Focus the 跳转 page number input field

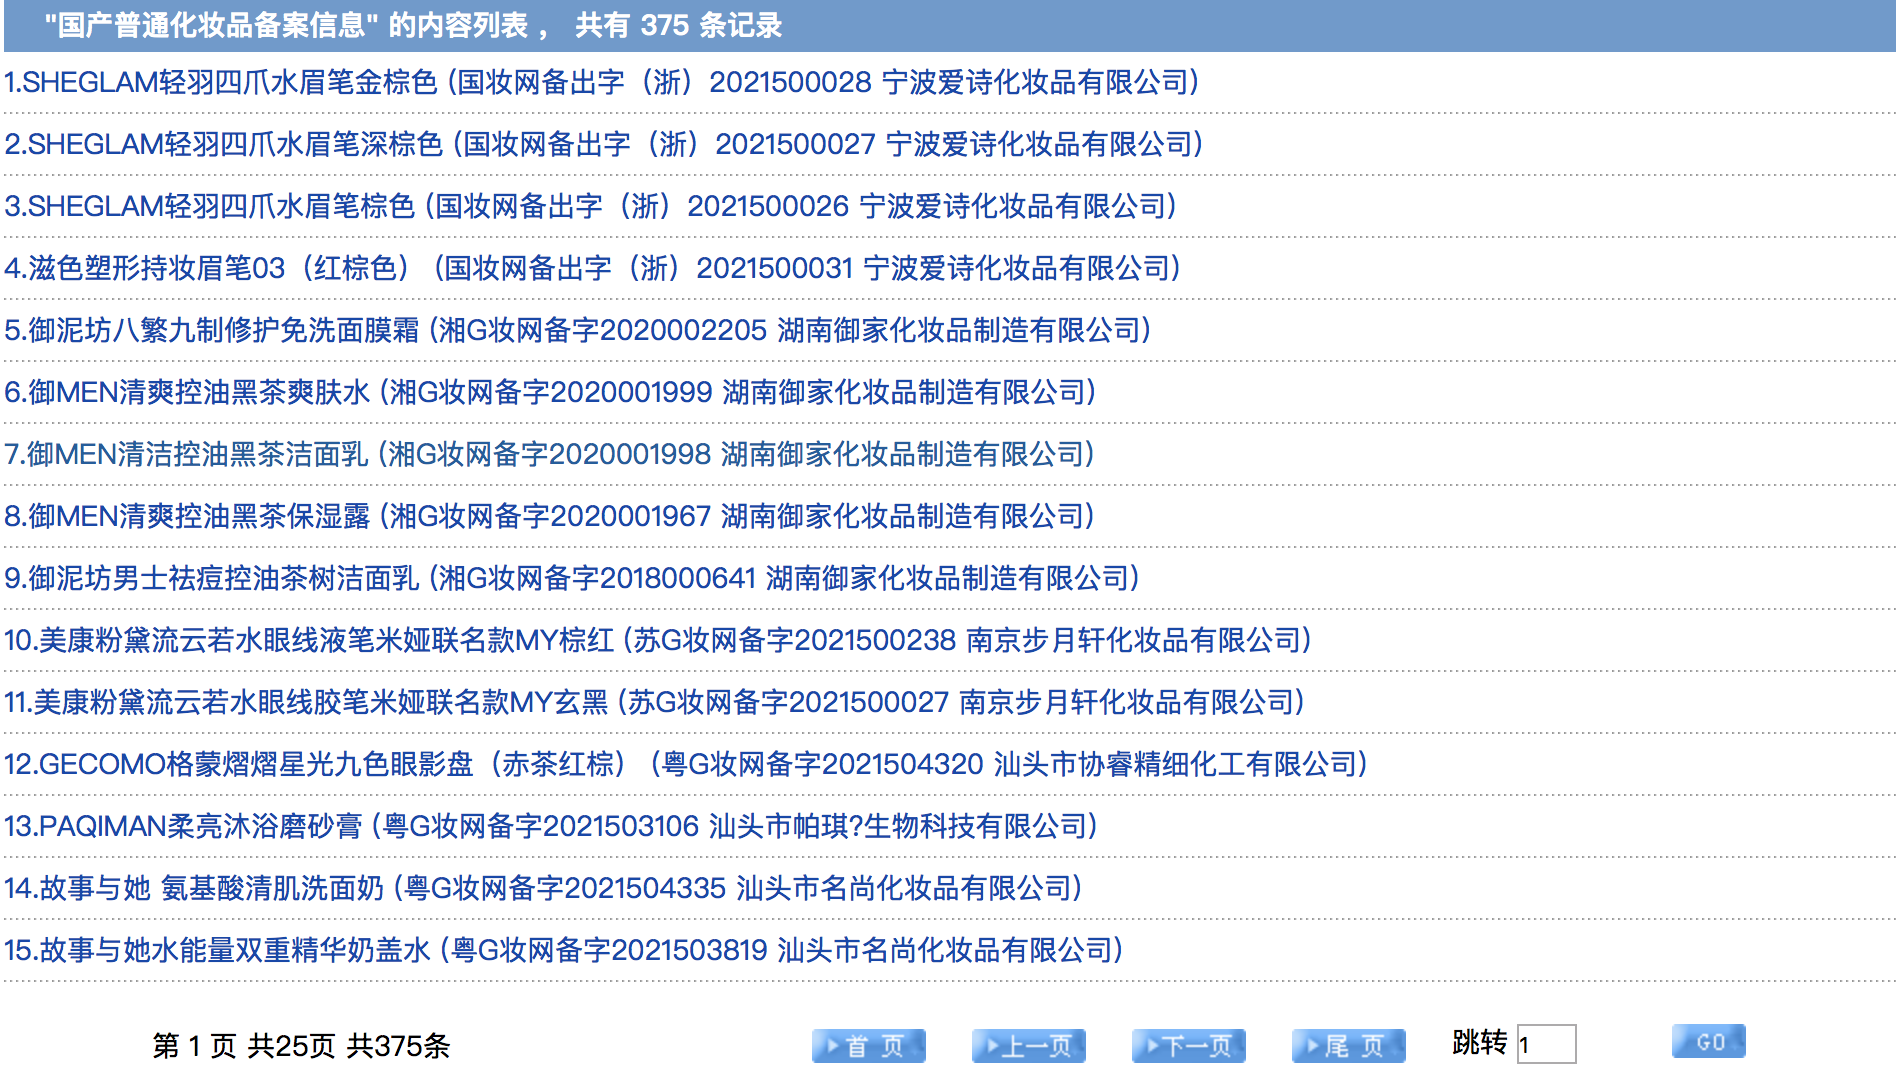pos(1547,1044)
